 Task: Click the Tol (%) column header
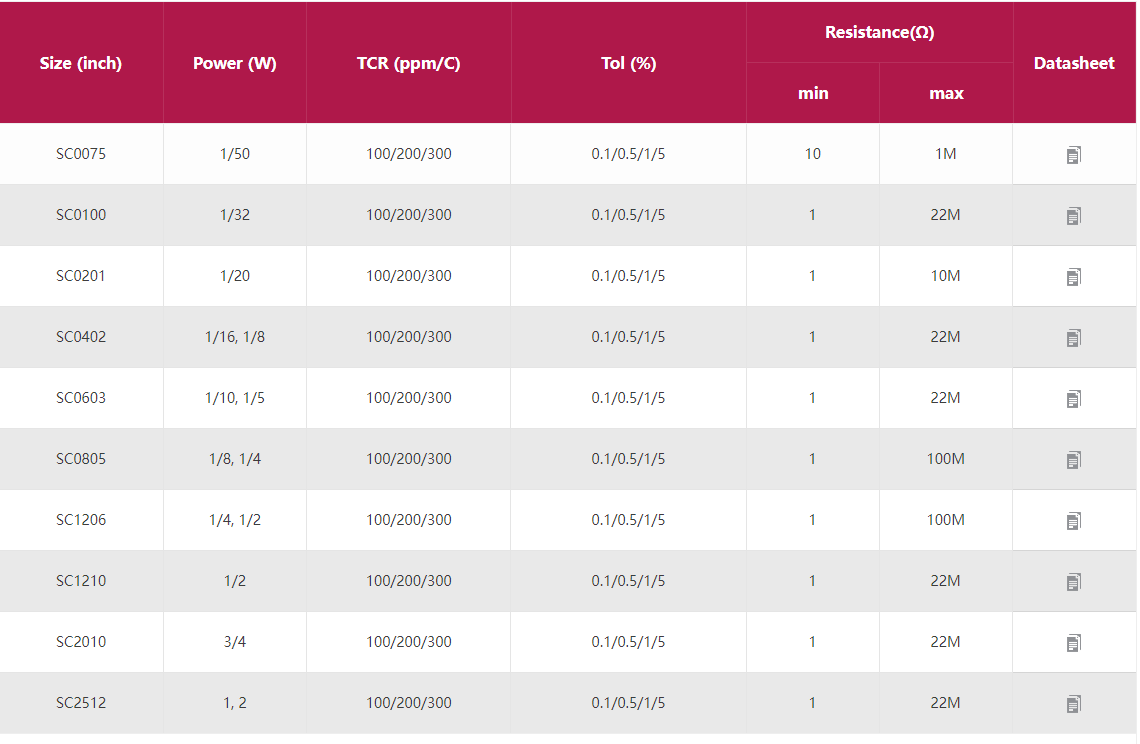pos(628,63)
